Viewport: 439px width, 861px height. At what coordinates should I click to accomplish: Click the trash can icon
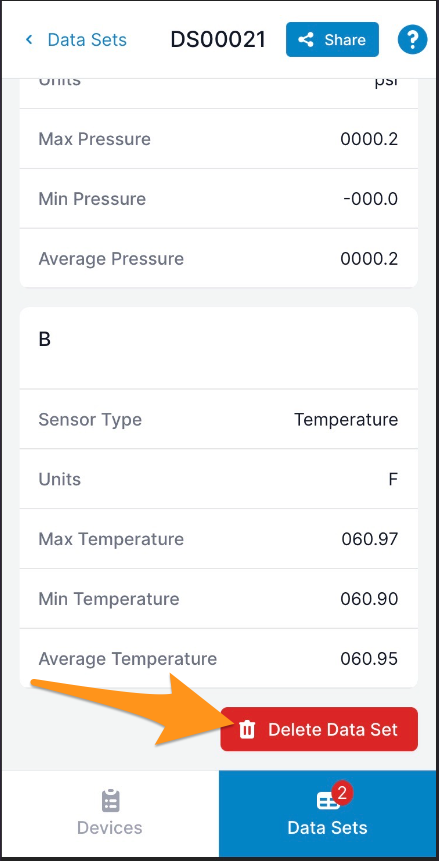247,729
